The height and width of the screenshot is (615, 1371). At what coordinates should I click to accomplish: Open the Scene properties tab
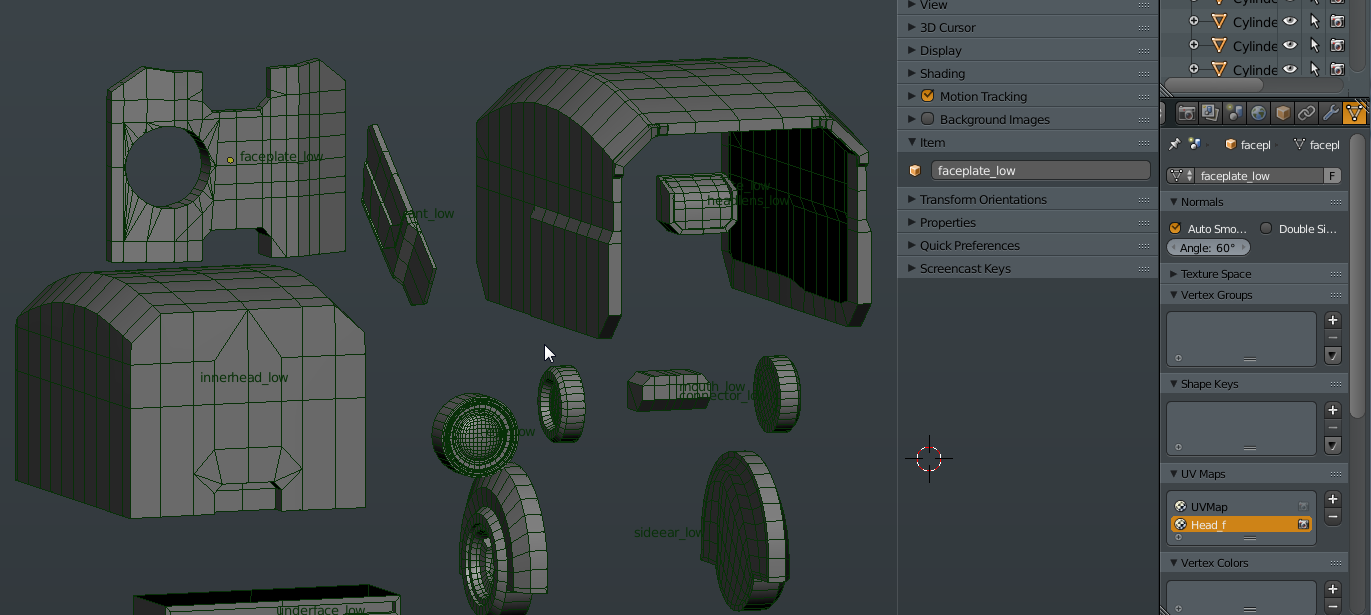coord(1235,113)
